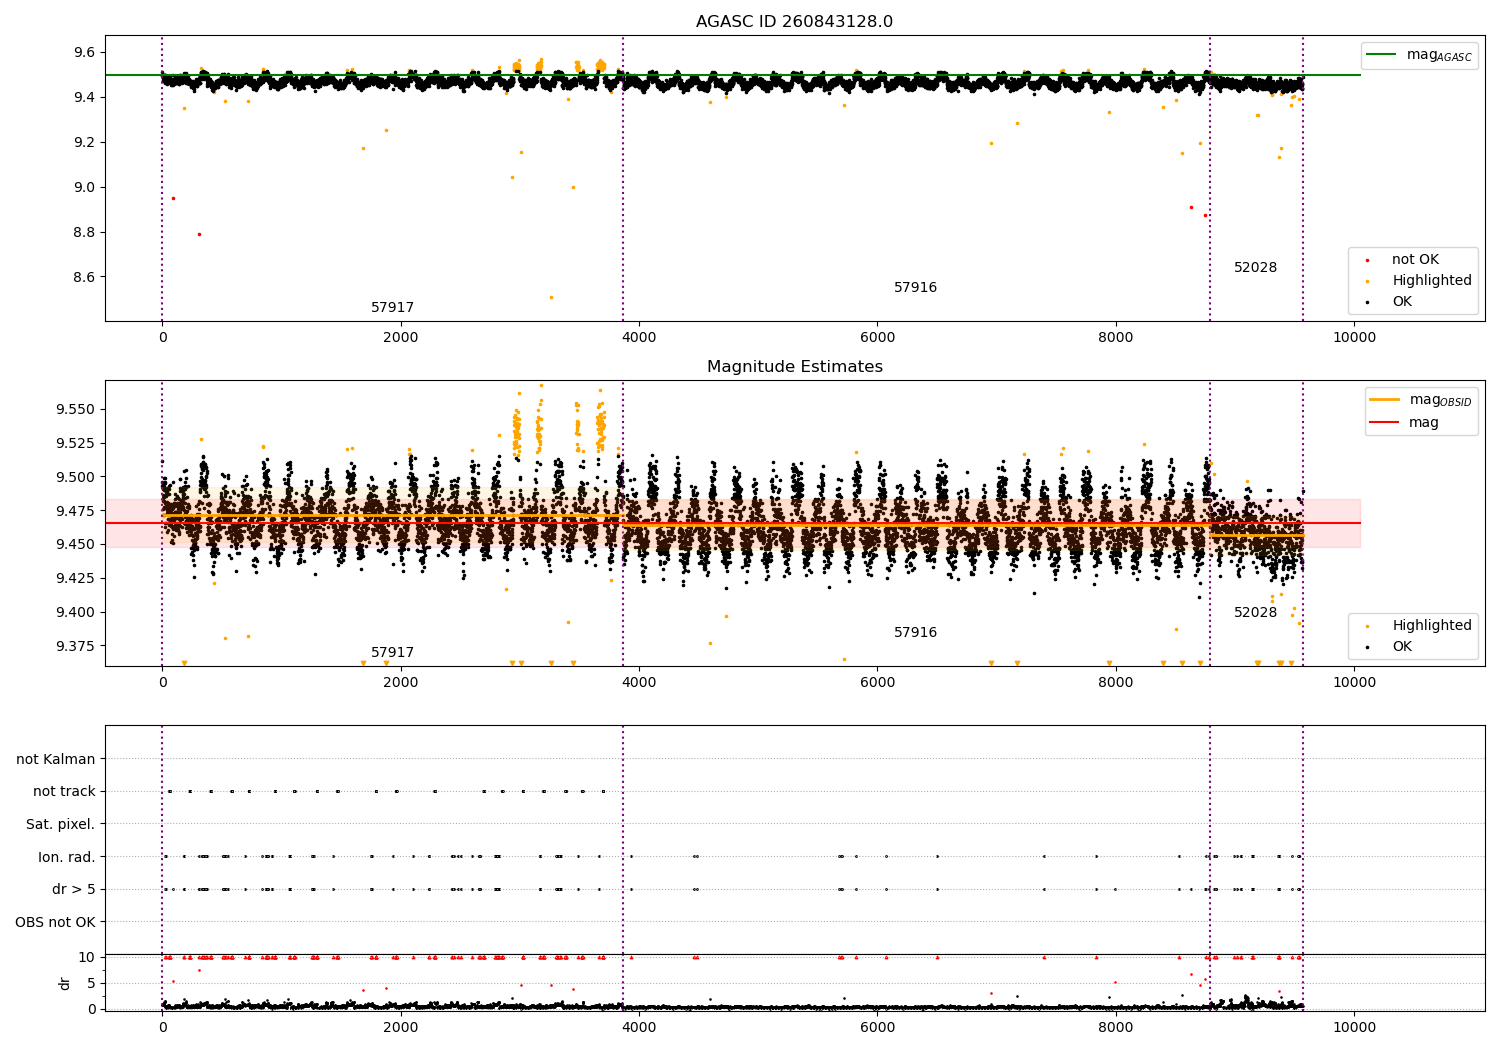Click the 'not Kalman' row label
Screen dimensions: 1500x1050
56,759
